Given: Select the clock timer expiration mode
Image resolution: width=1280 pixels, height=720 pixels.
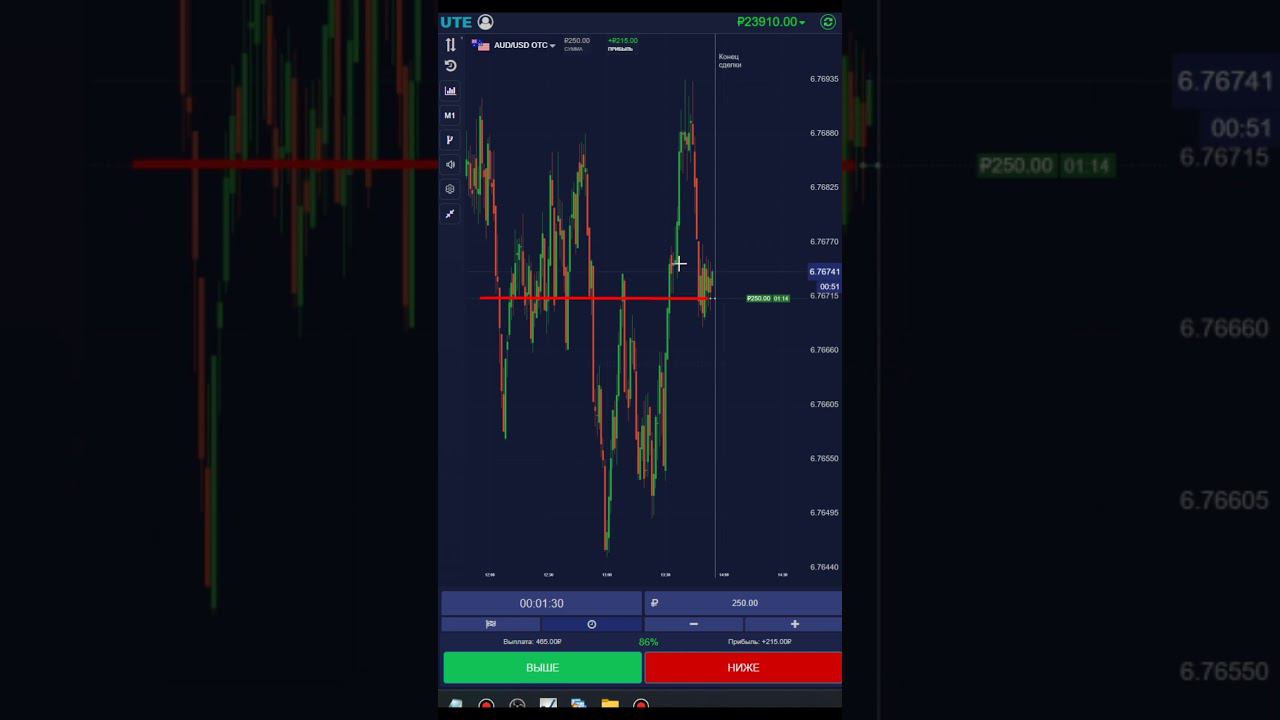Looking at the screenshot, I should pos(591,624).
